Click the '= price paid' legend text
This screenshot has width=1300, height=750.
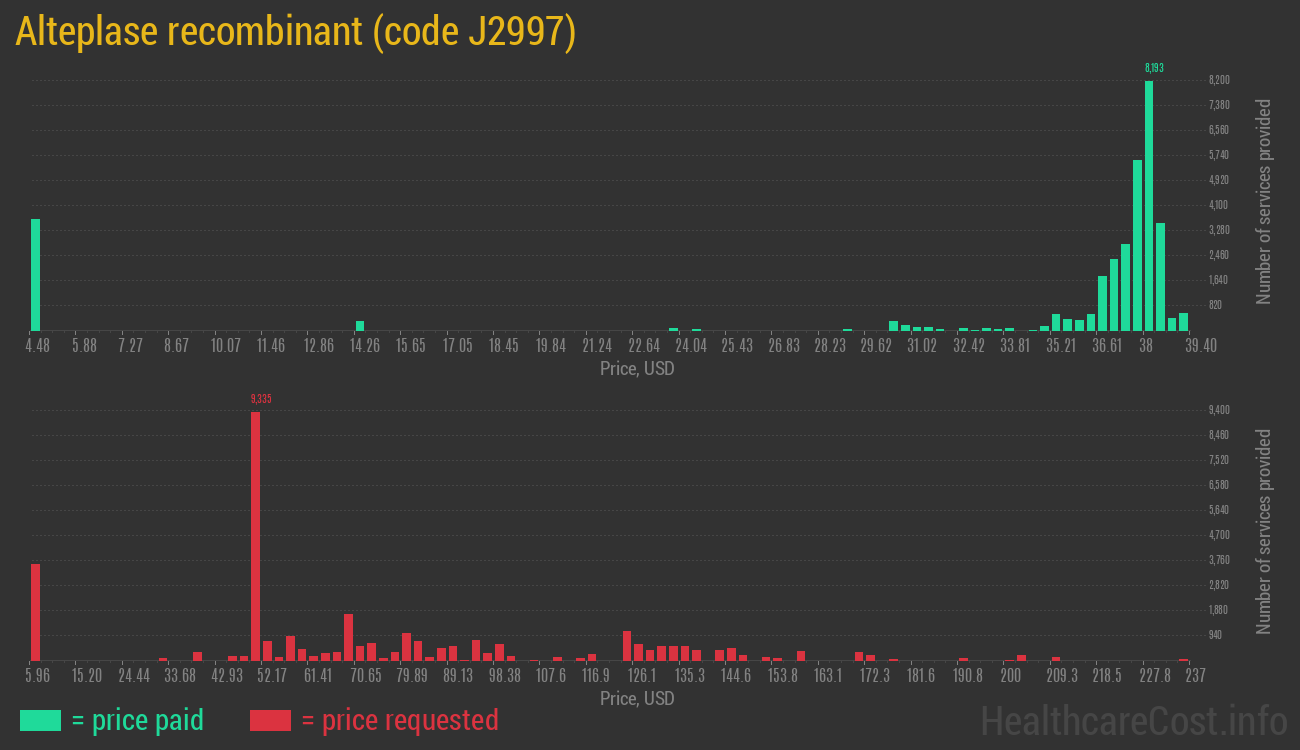138,720
